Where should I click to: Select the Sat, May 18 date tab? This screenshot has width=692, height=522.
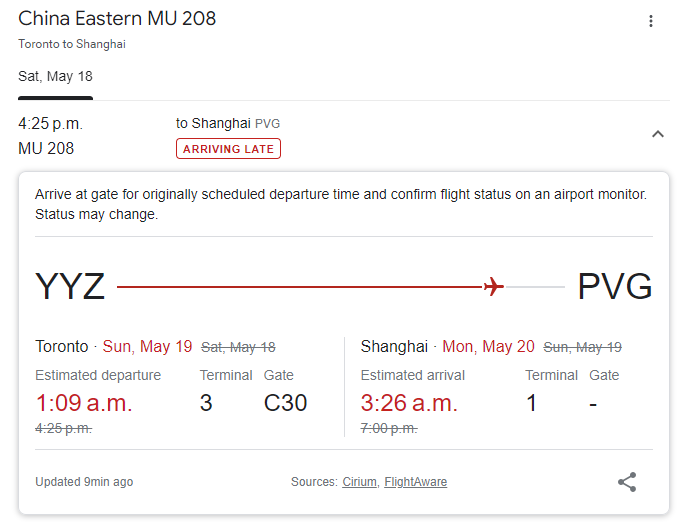pyautogui.click(x=55, y=76)
